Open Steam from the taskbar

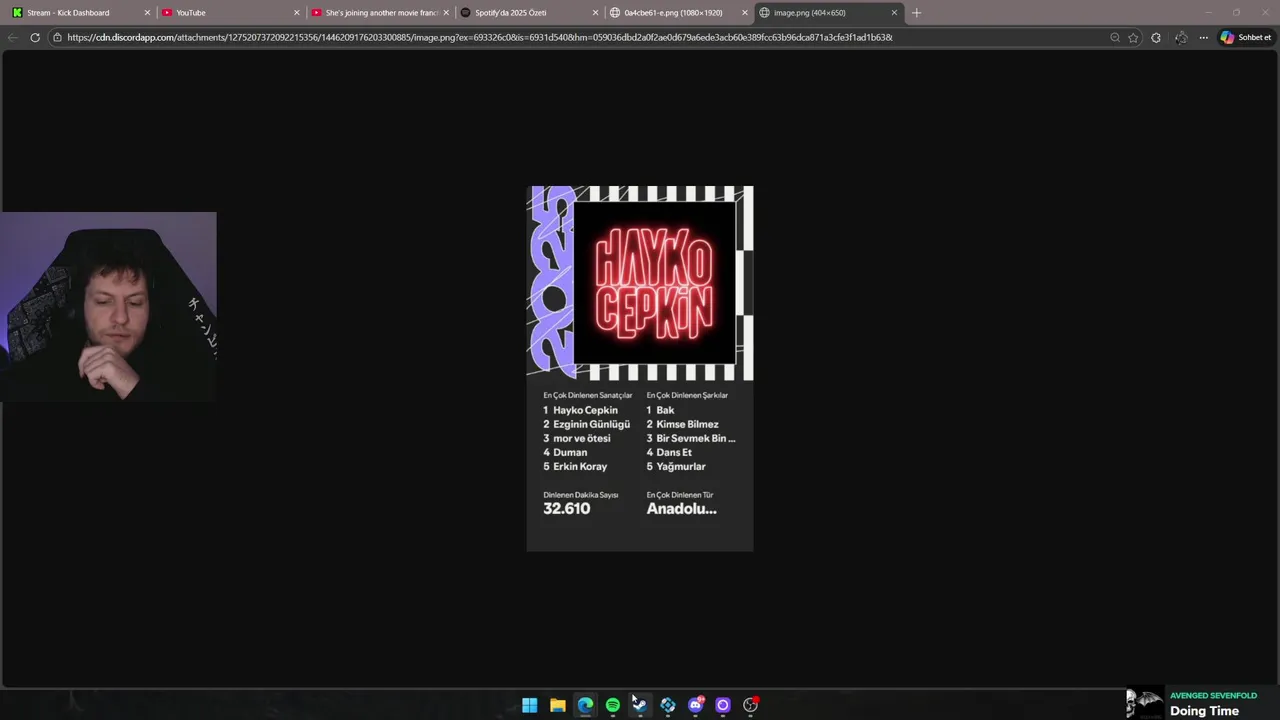tap(640, 705)
